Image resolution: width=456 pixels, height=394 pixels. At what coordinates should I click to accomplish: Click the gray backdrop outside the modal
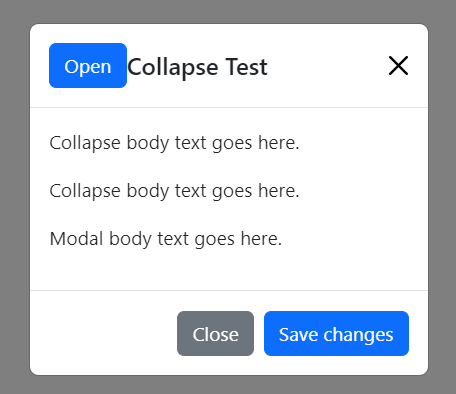[14, 200]
